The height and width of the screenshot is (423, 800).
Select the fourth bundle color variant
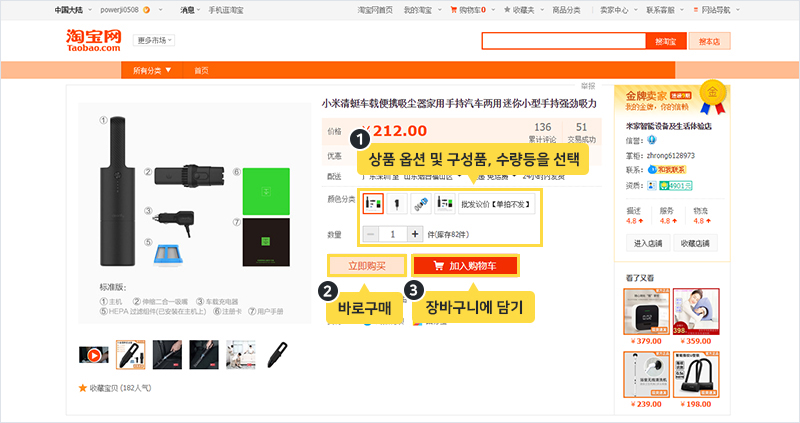coord(444,204)
